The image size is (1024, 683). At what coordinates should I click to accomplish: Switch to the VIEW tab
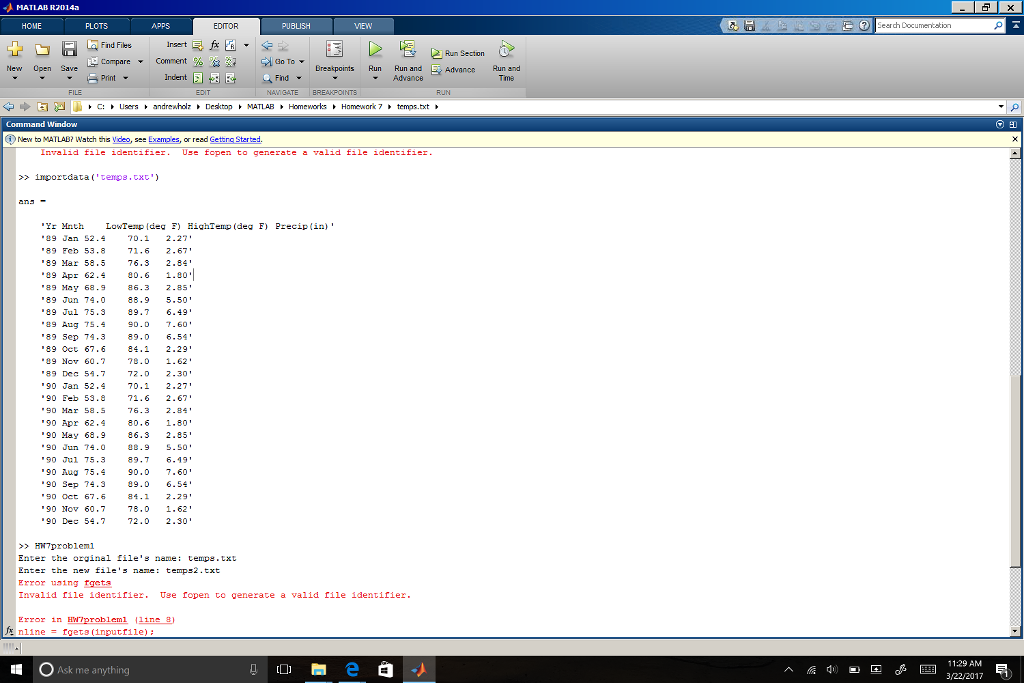coord(363,26)
